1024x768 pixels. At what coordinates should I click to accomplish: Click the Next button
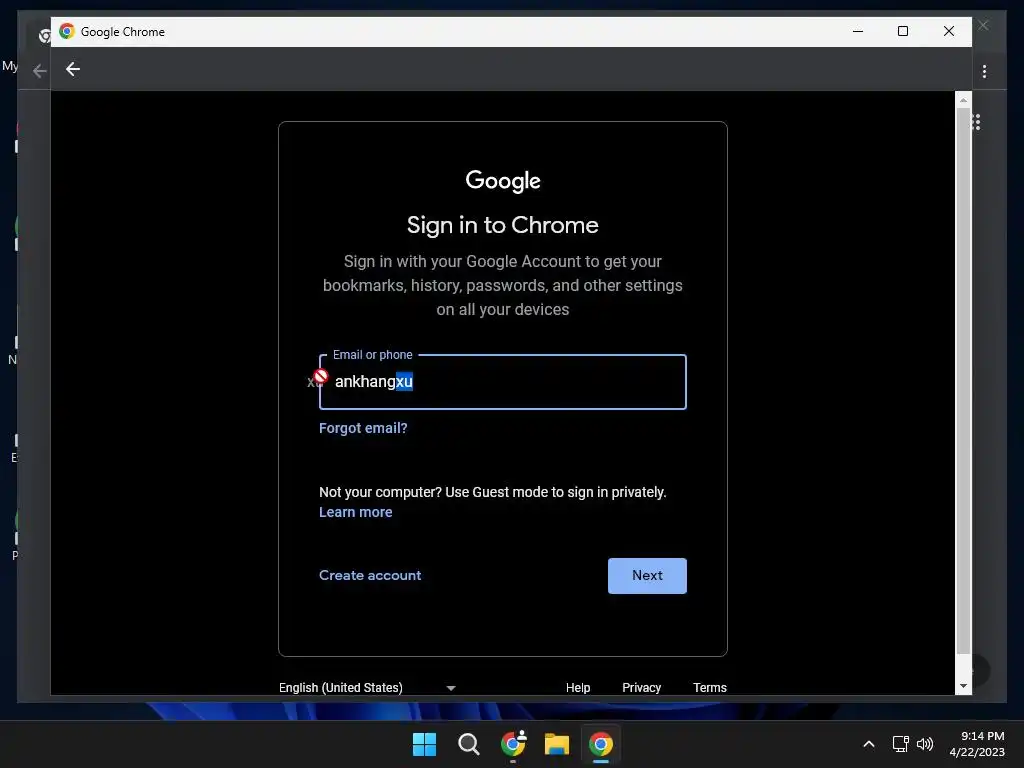(x=647, y=576)
